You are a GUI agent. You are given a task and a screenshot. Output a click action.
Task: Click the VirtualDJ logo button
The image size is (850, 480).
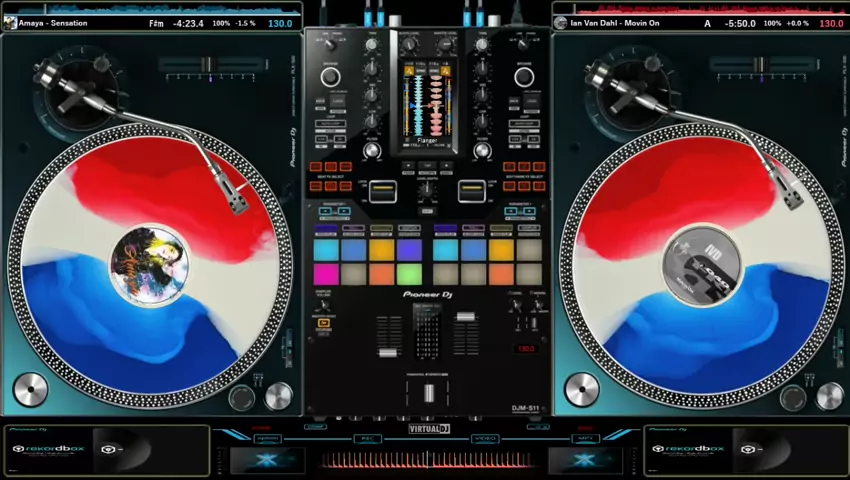pos(426,429)
